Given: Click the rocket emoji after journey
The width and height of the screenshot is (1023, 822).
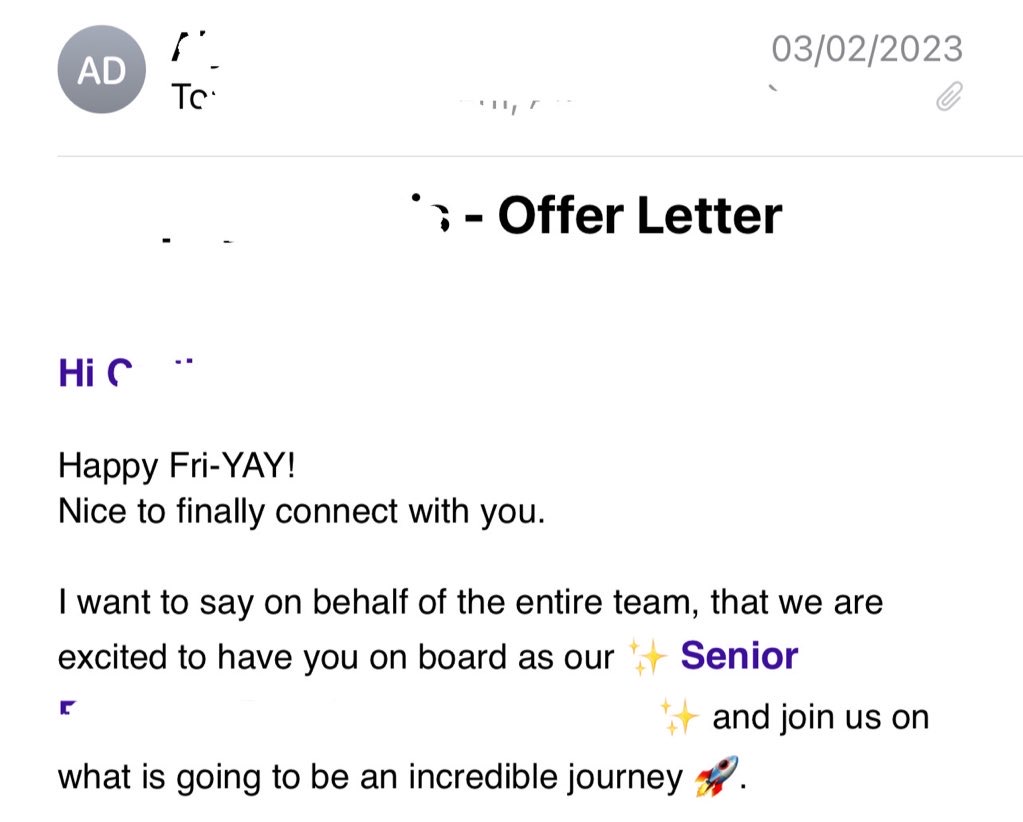Looking at the screenshot, I should coord(715,777).
